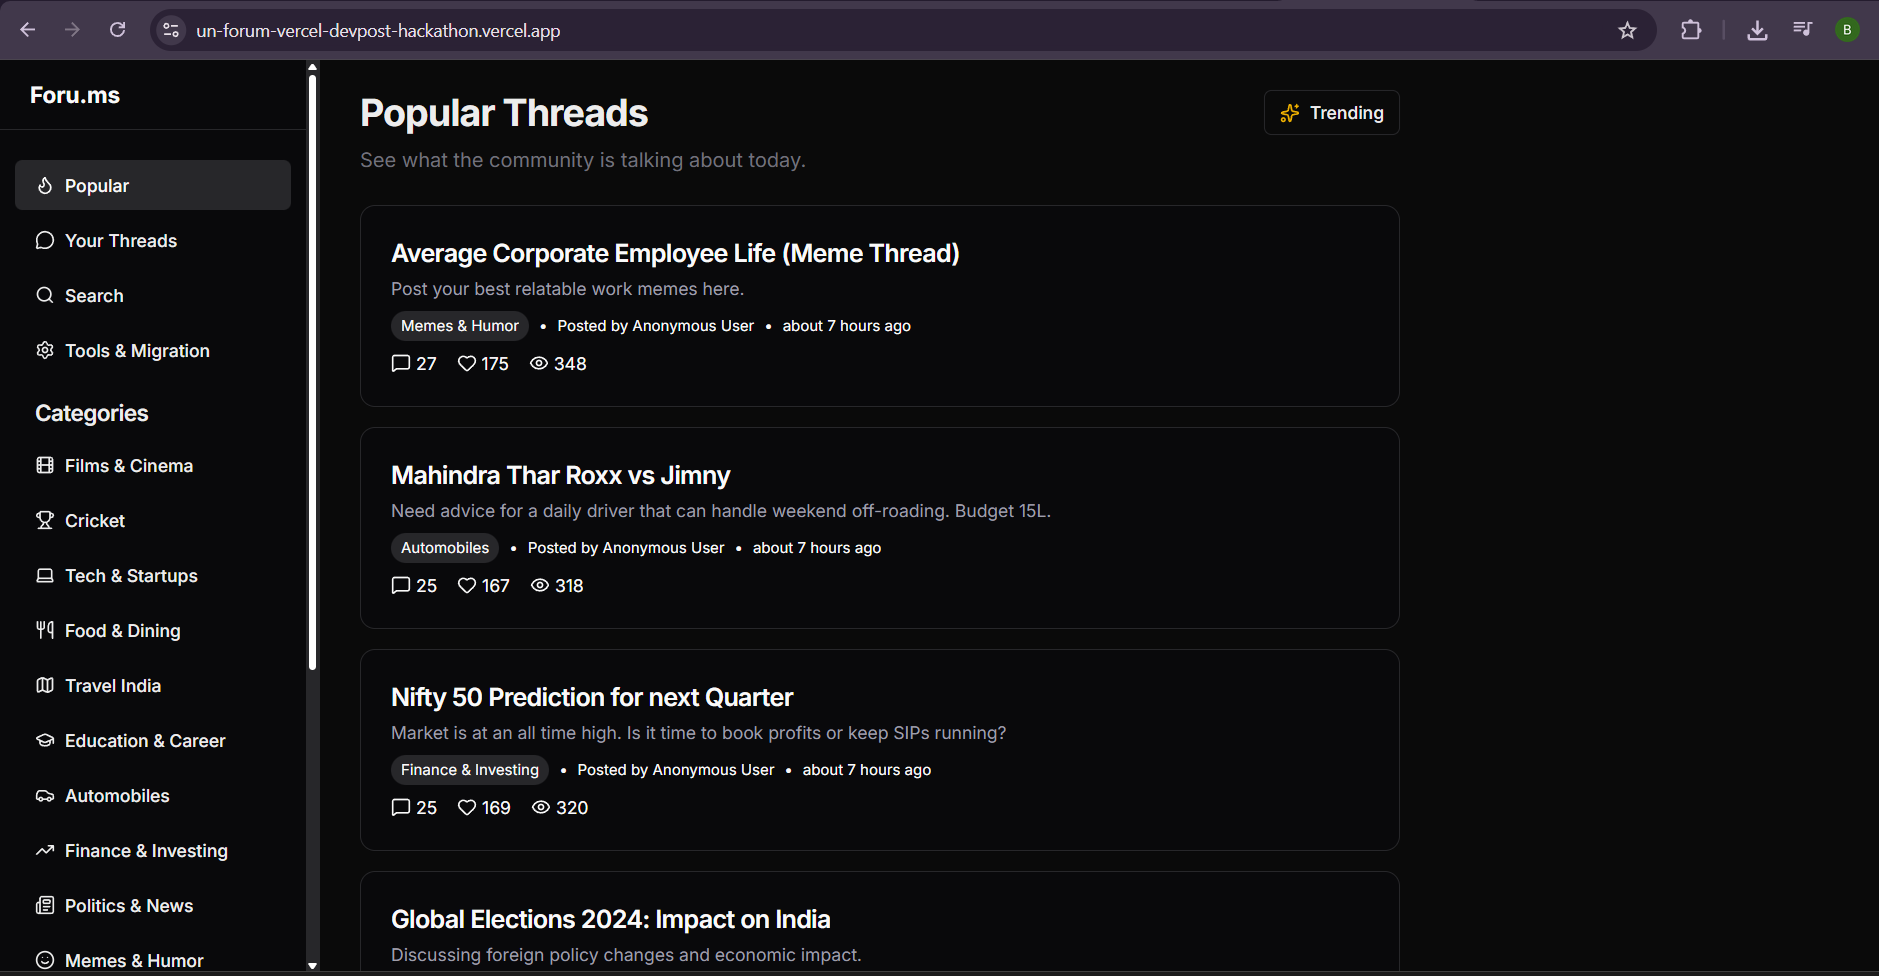Bookmark this page with the star icon
The height and width of the screenshot is (976, 1879).
(1628, 30)
